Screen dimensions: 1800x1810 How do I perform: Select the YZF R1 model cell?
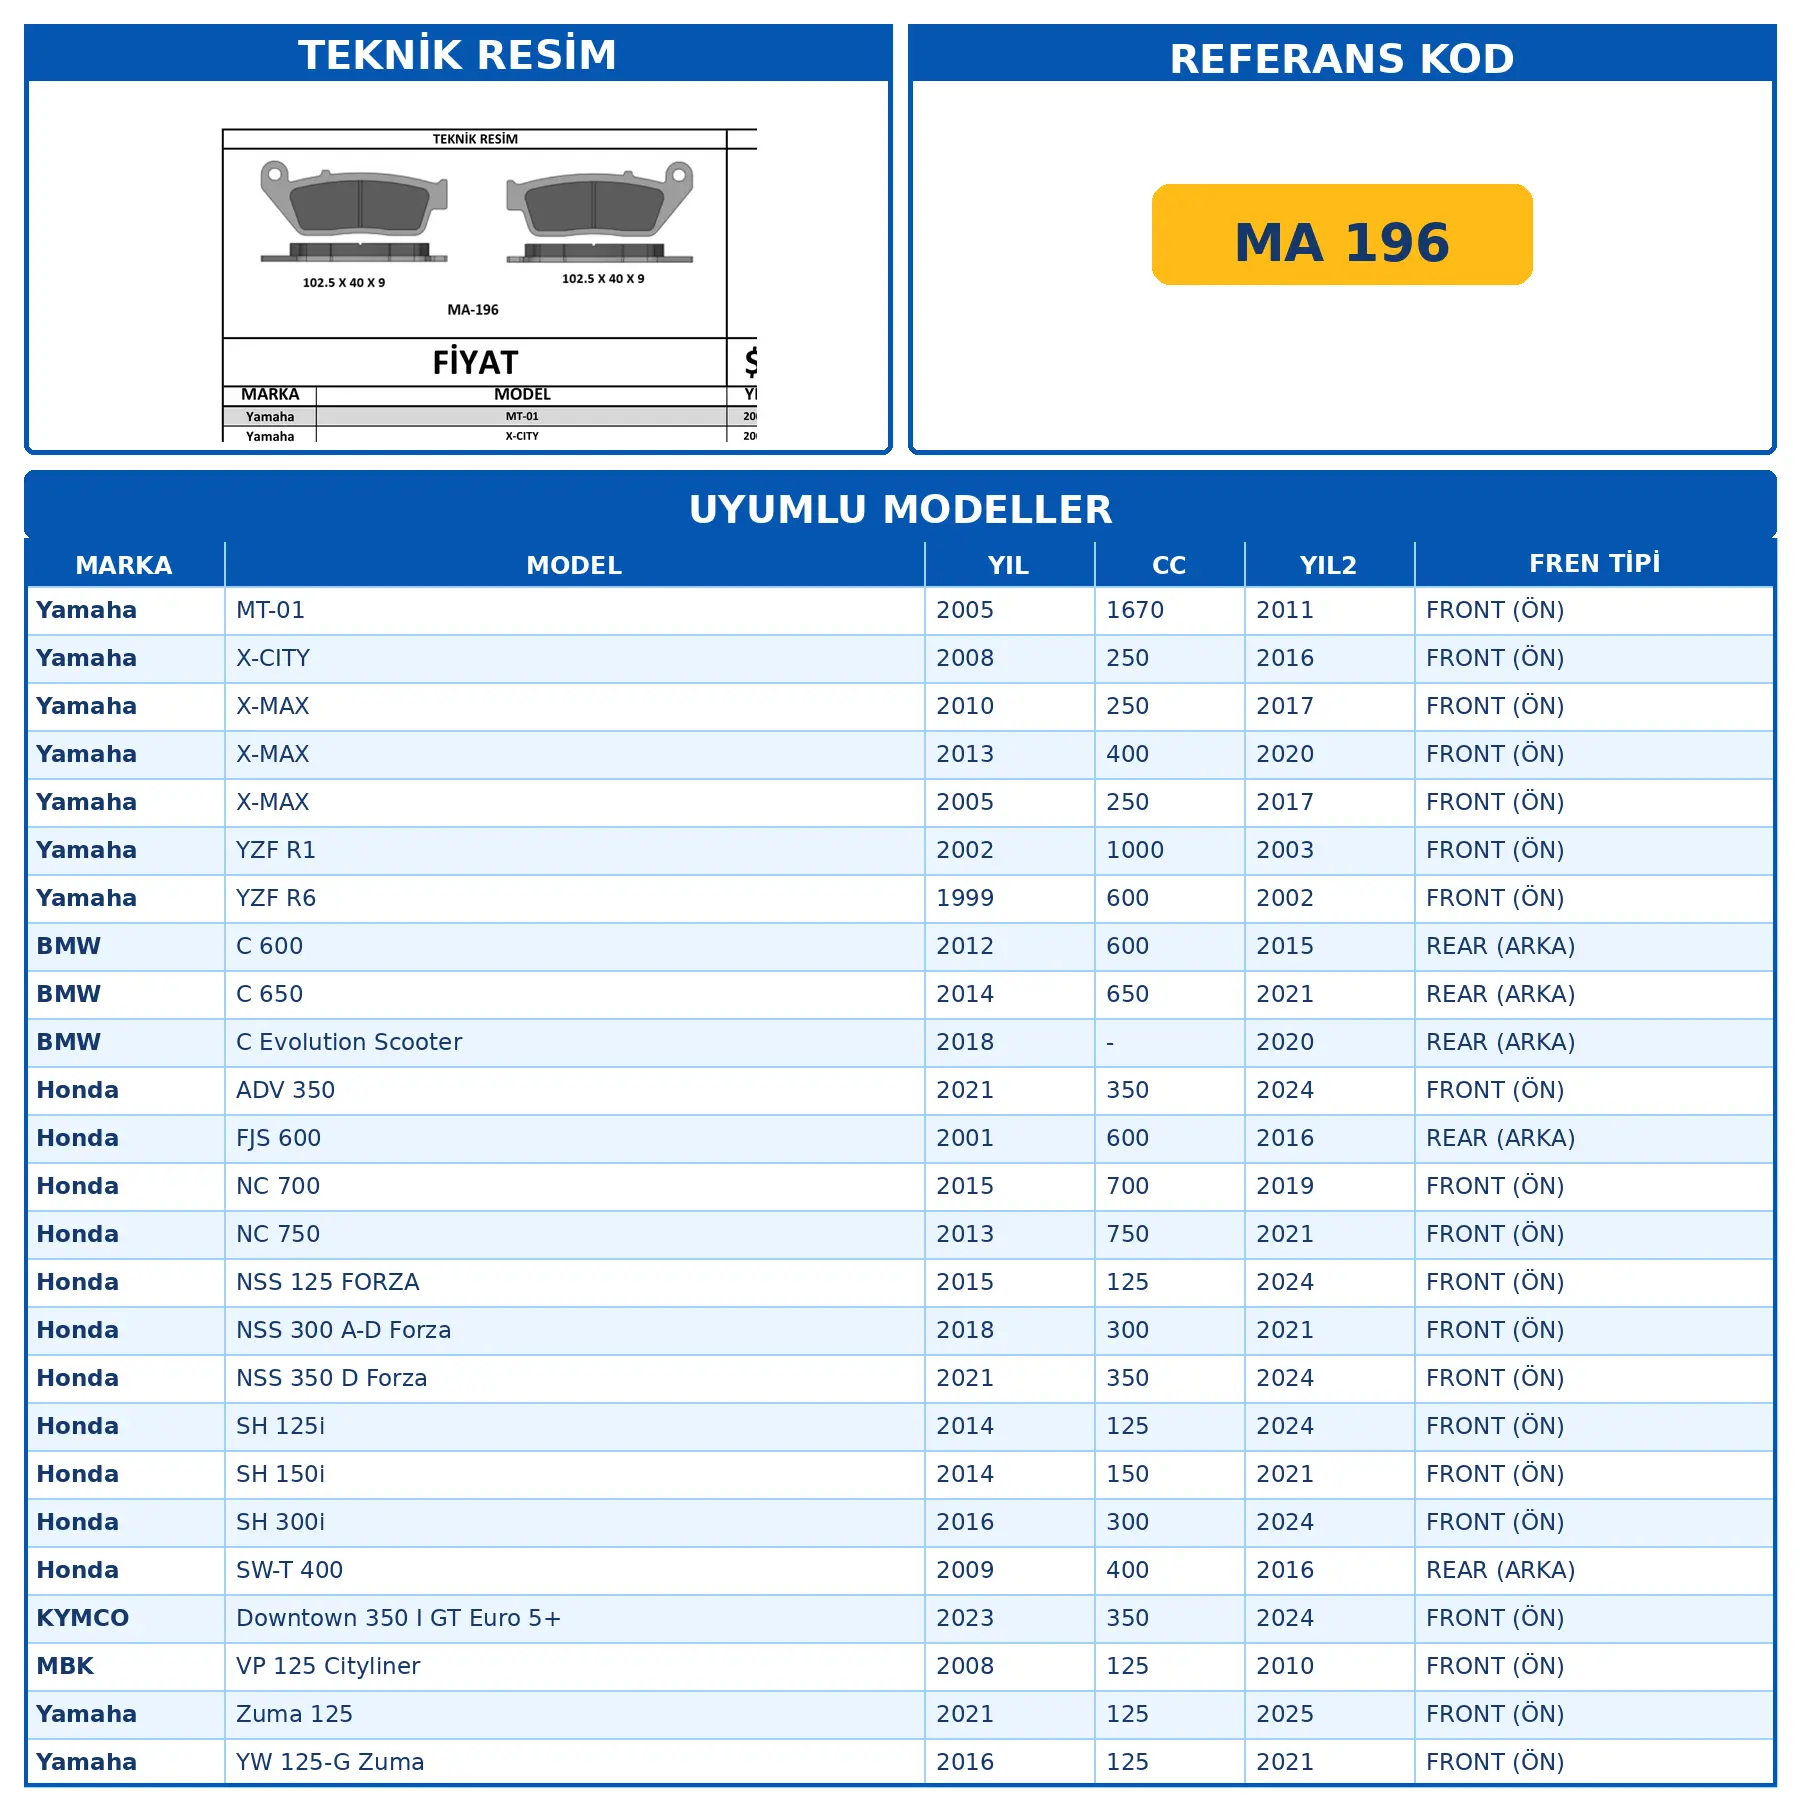pos(575,850)
